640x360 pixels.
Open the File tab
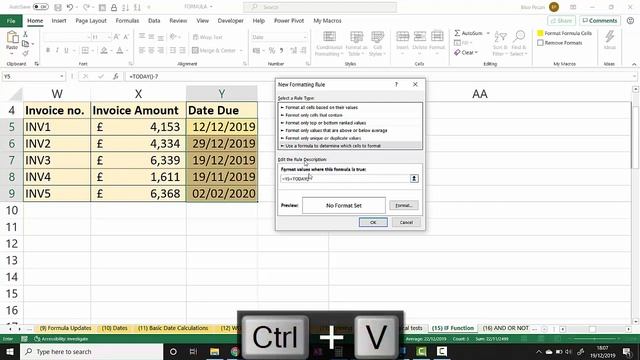point(11,20)
